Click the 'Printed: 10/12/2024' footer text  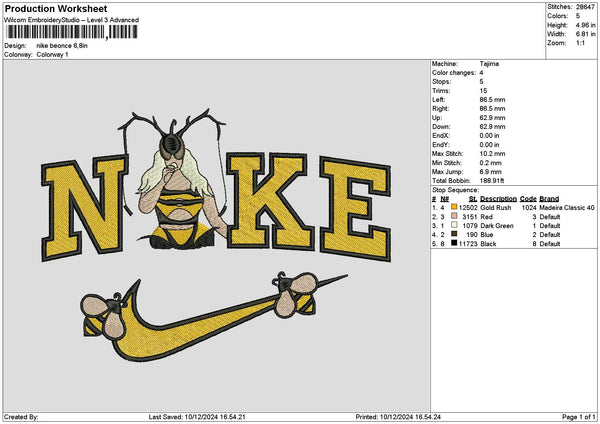tap(398, 417)
